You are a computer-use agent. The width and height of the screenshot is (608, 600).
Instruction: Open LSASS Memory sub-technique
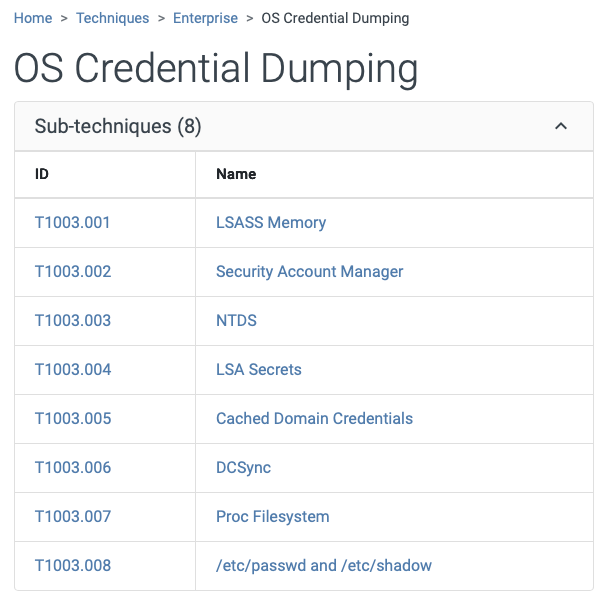pos(271,222)
